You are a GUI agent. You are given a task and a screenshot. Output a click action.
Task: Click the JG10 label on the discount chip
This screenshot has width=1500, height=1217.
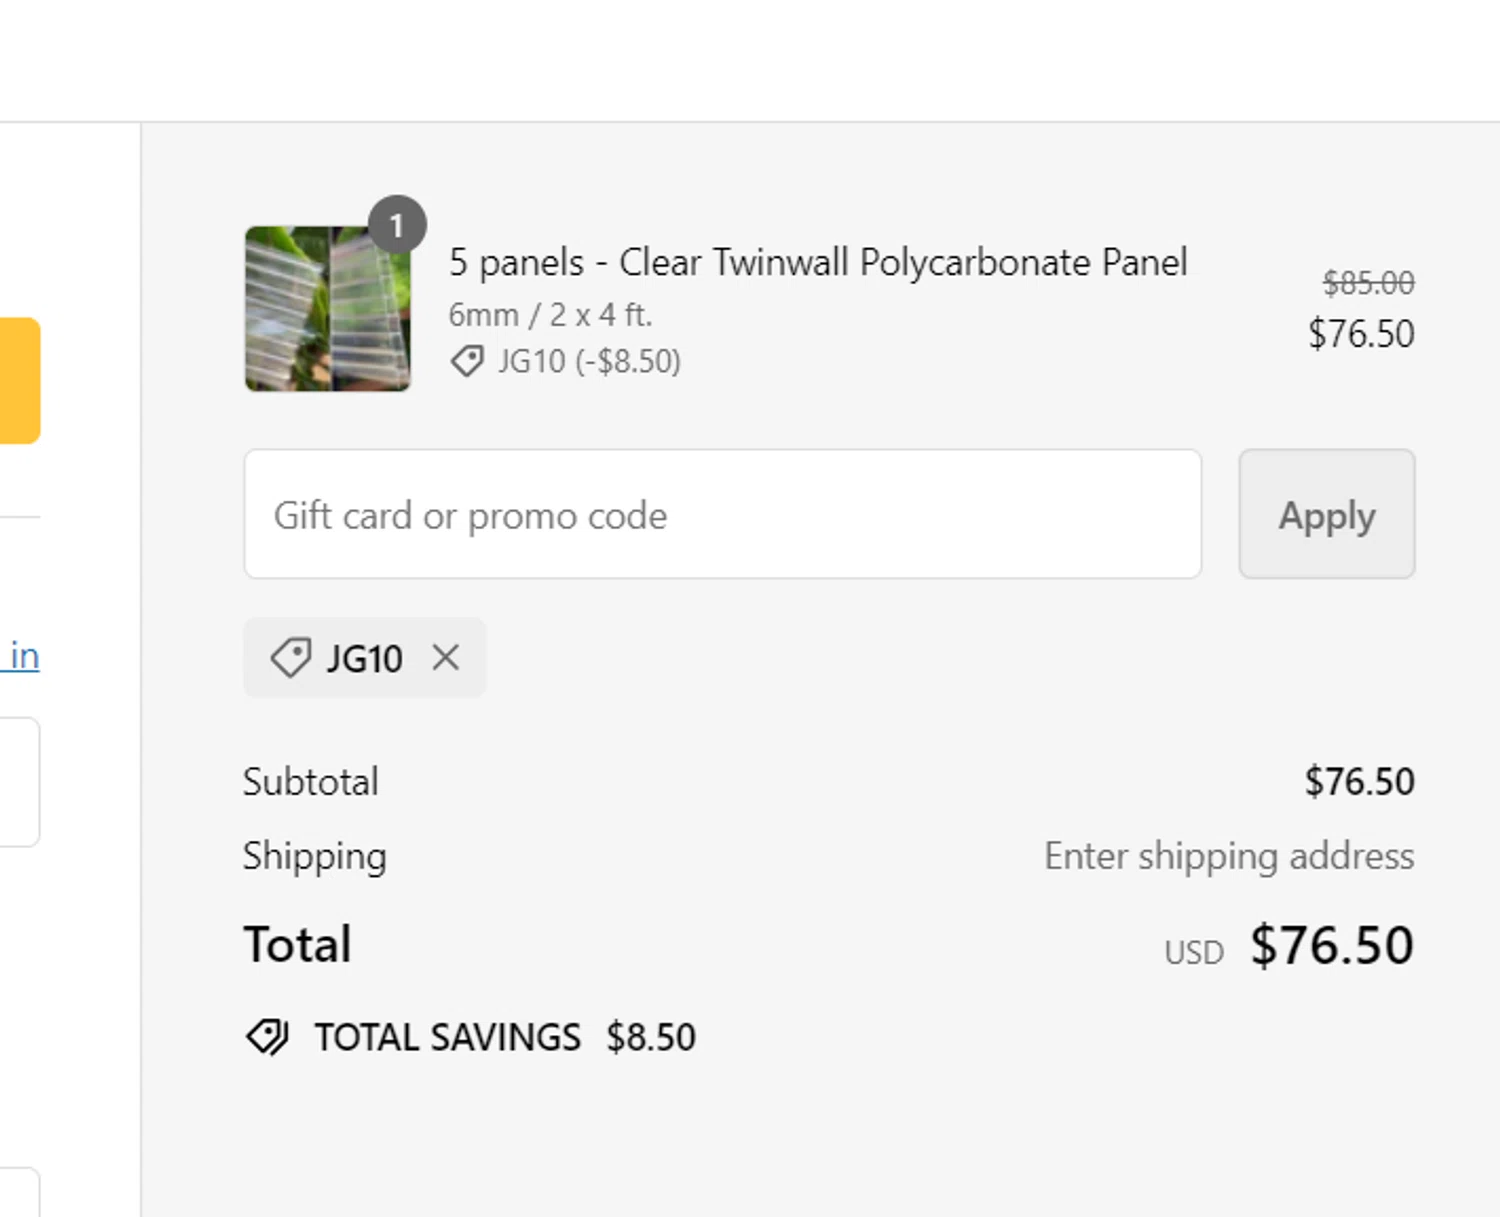pos(365,659)
